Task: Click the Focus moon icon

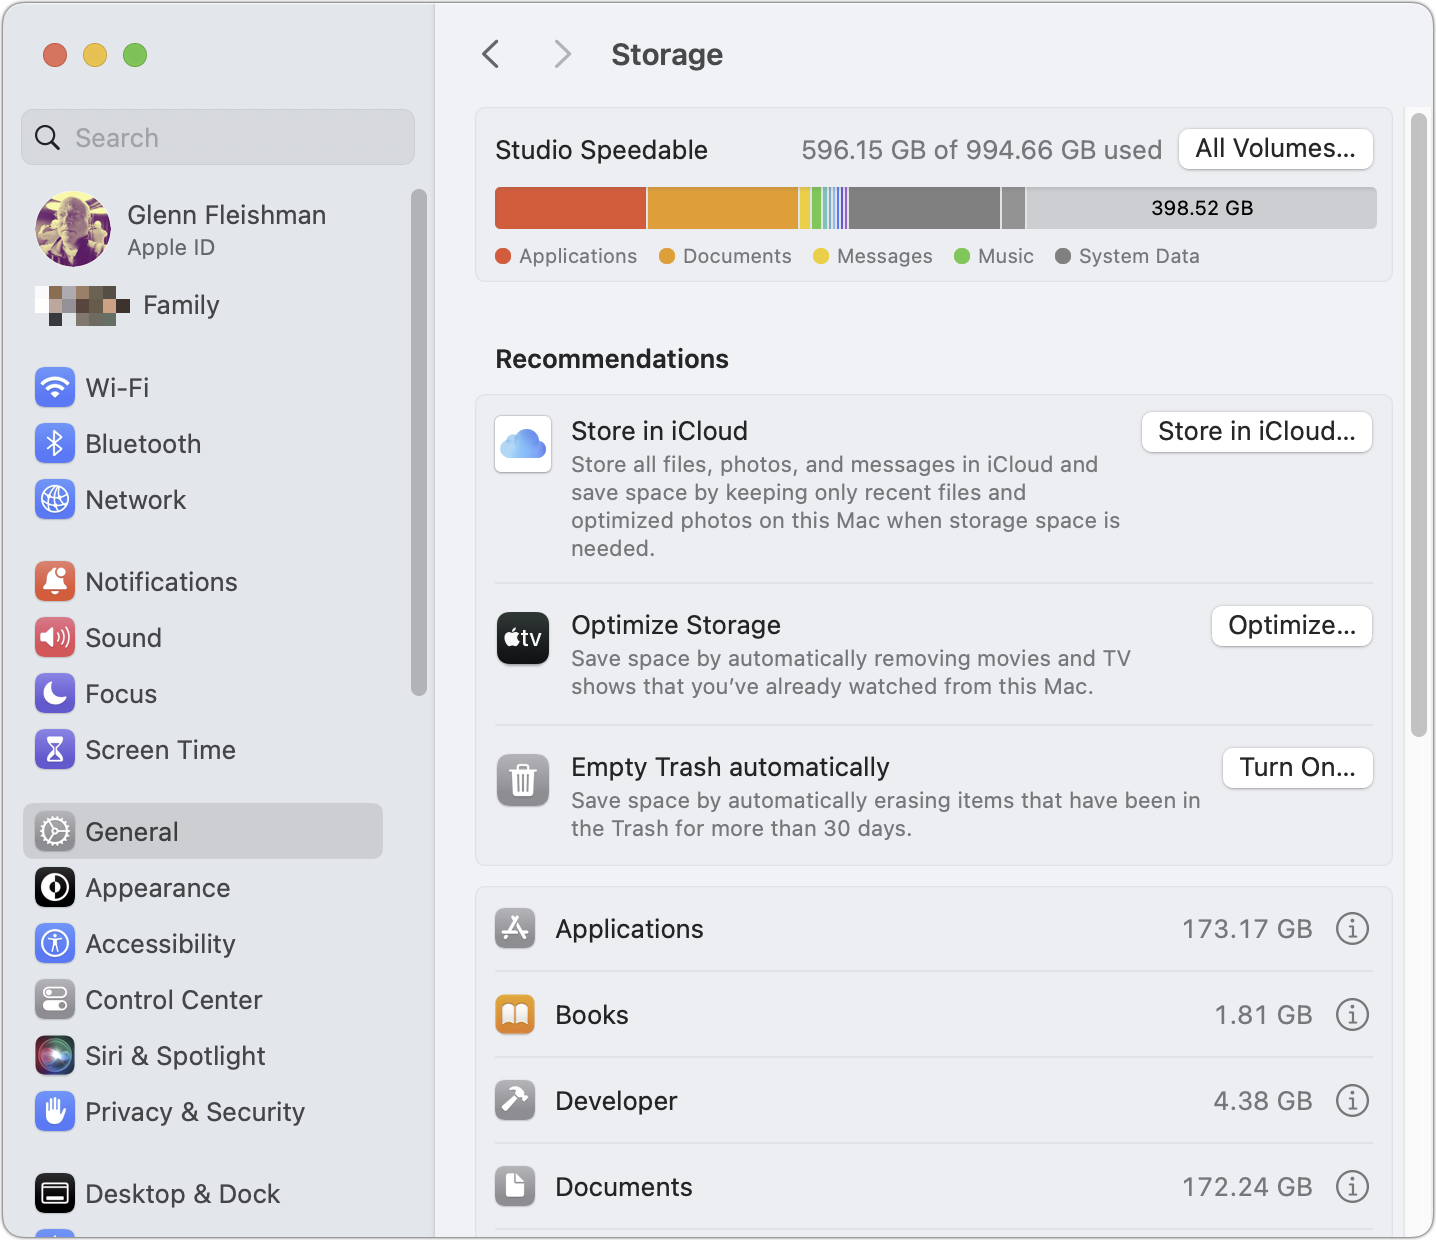Action: (55, 694)
